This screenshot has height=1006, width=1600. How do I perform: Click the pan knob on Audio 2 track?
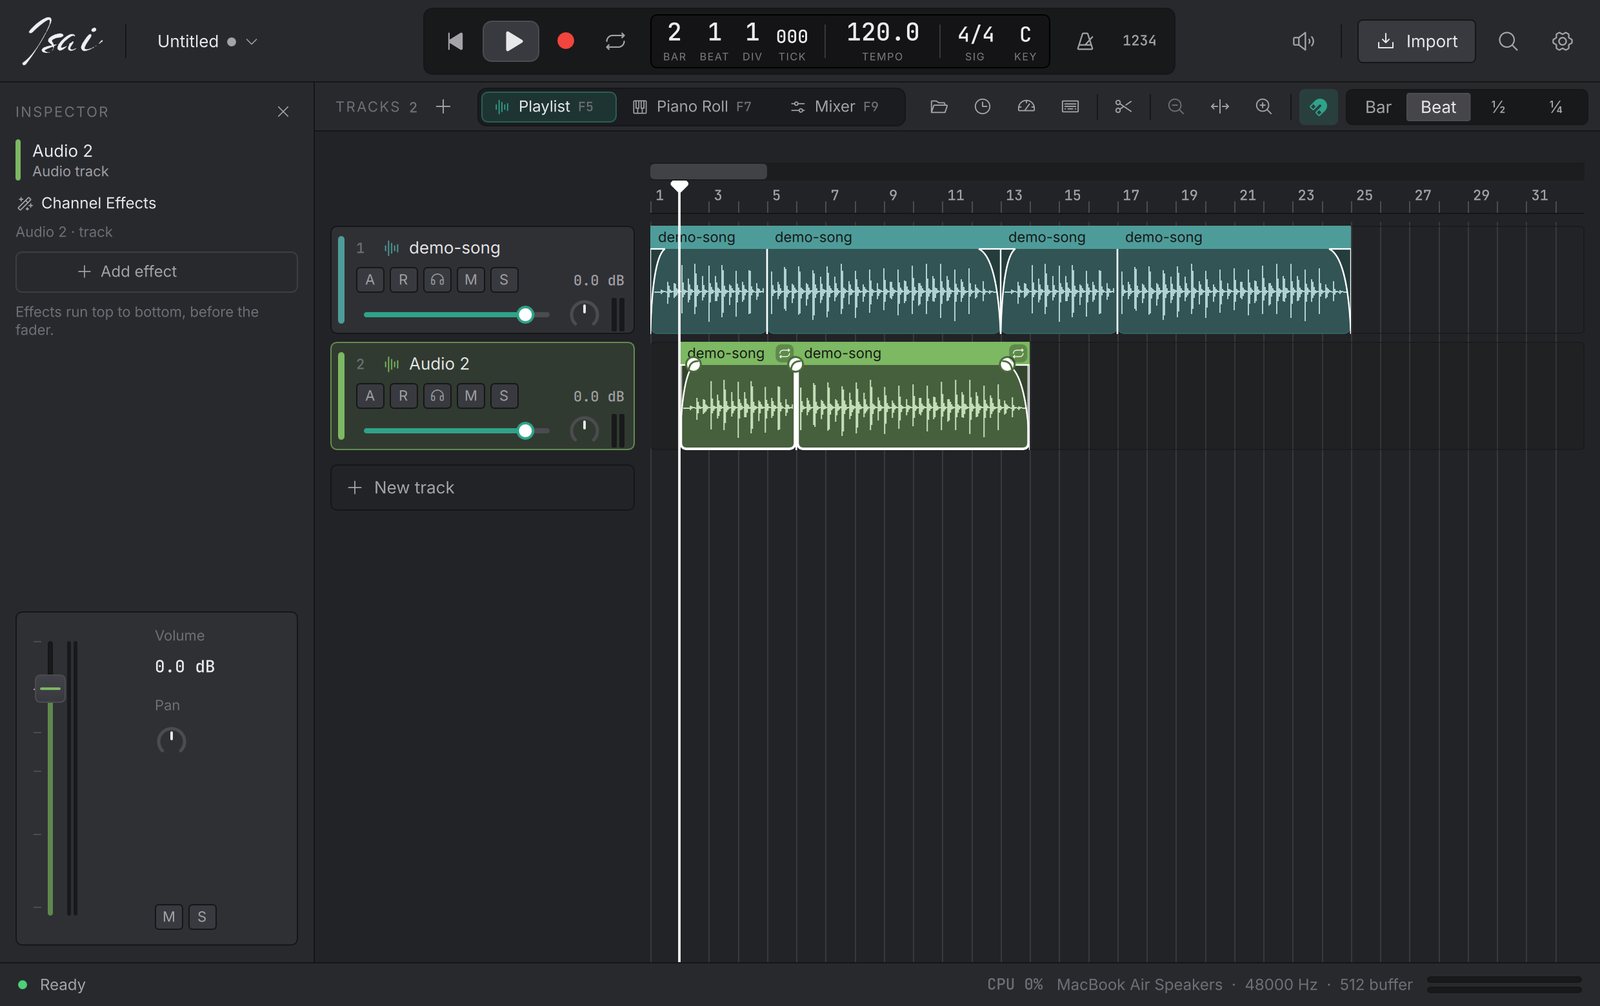pyautogui.click(x=584, y=430)
